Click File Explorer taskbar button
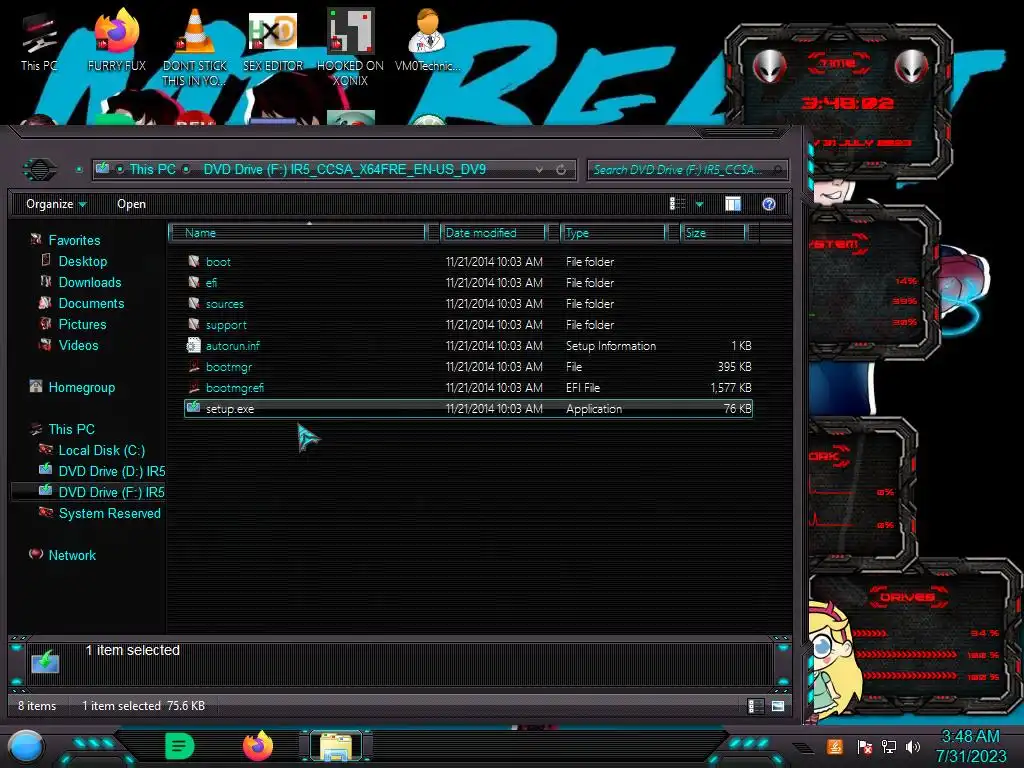 [x=336, y=746]
